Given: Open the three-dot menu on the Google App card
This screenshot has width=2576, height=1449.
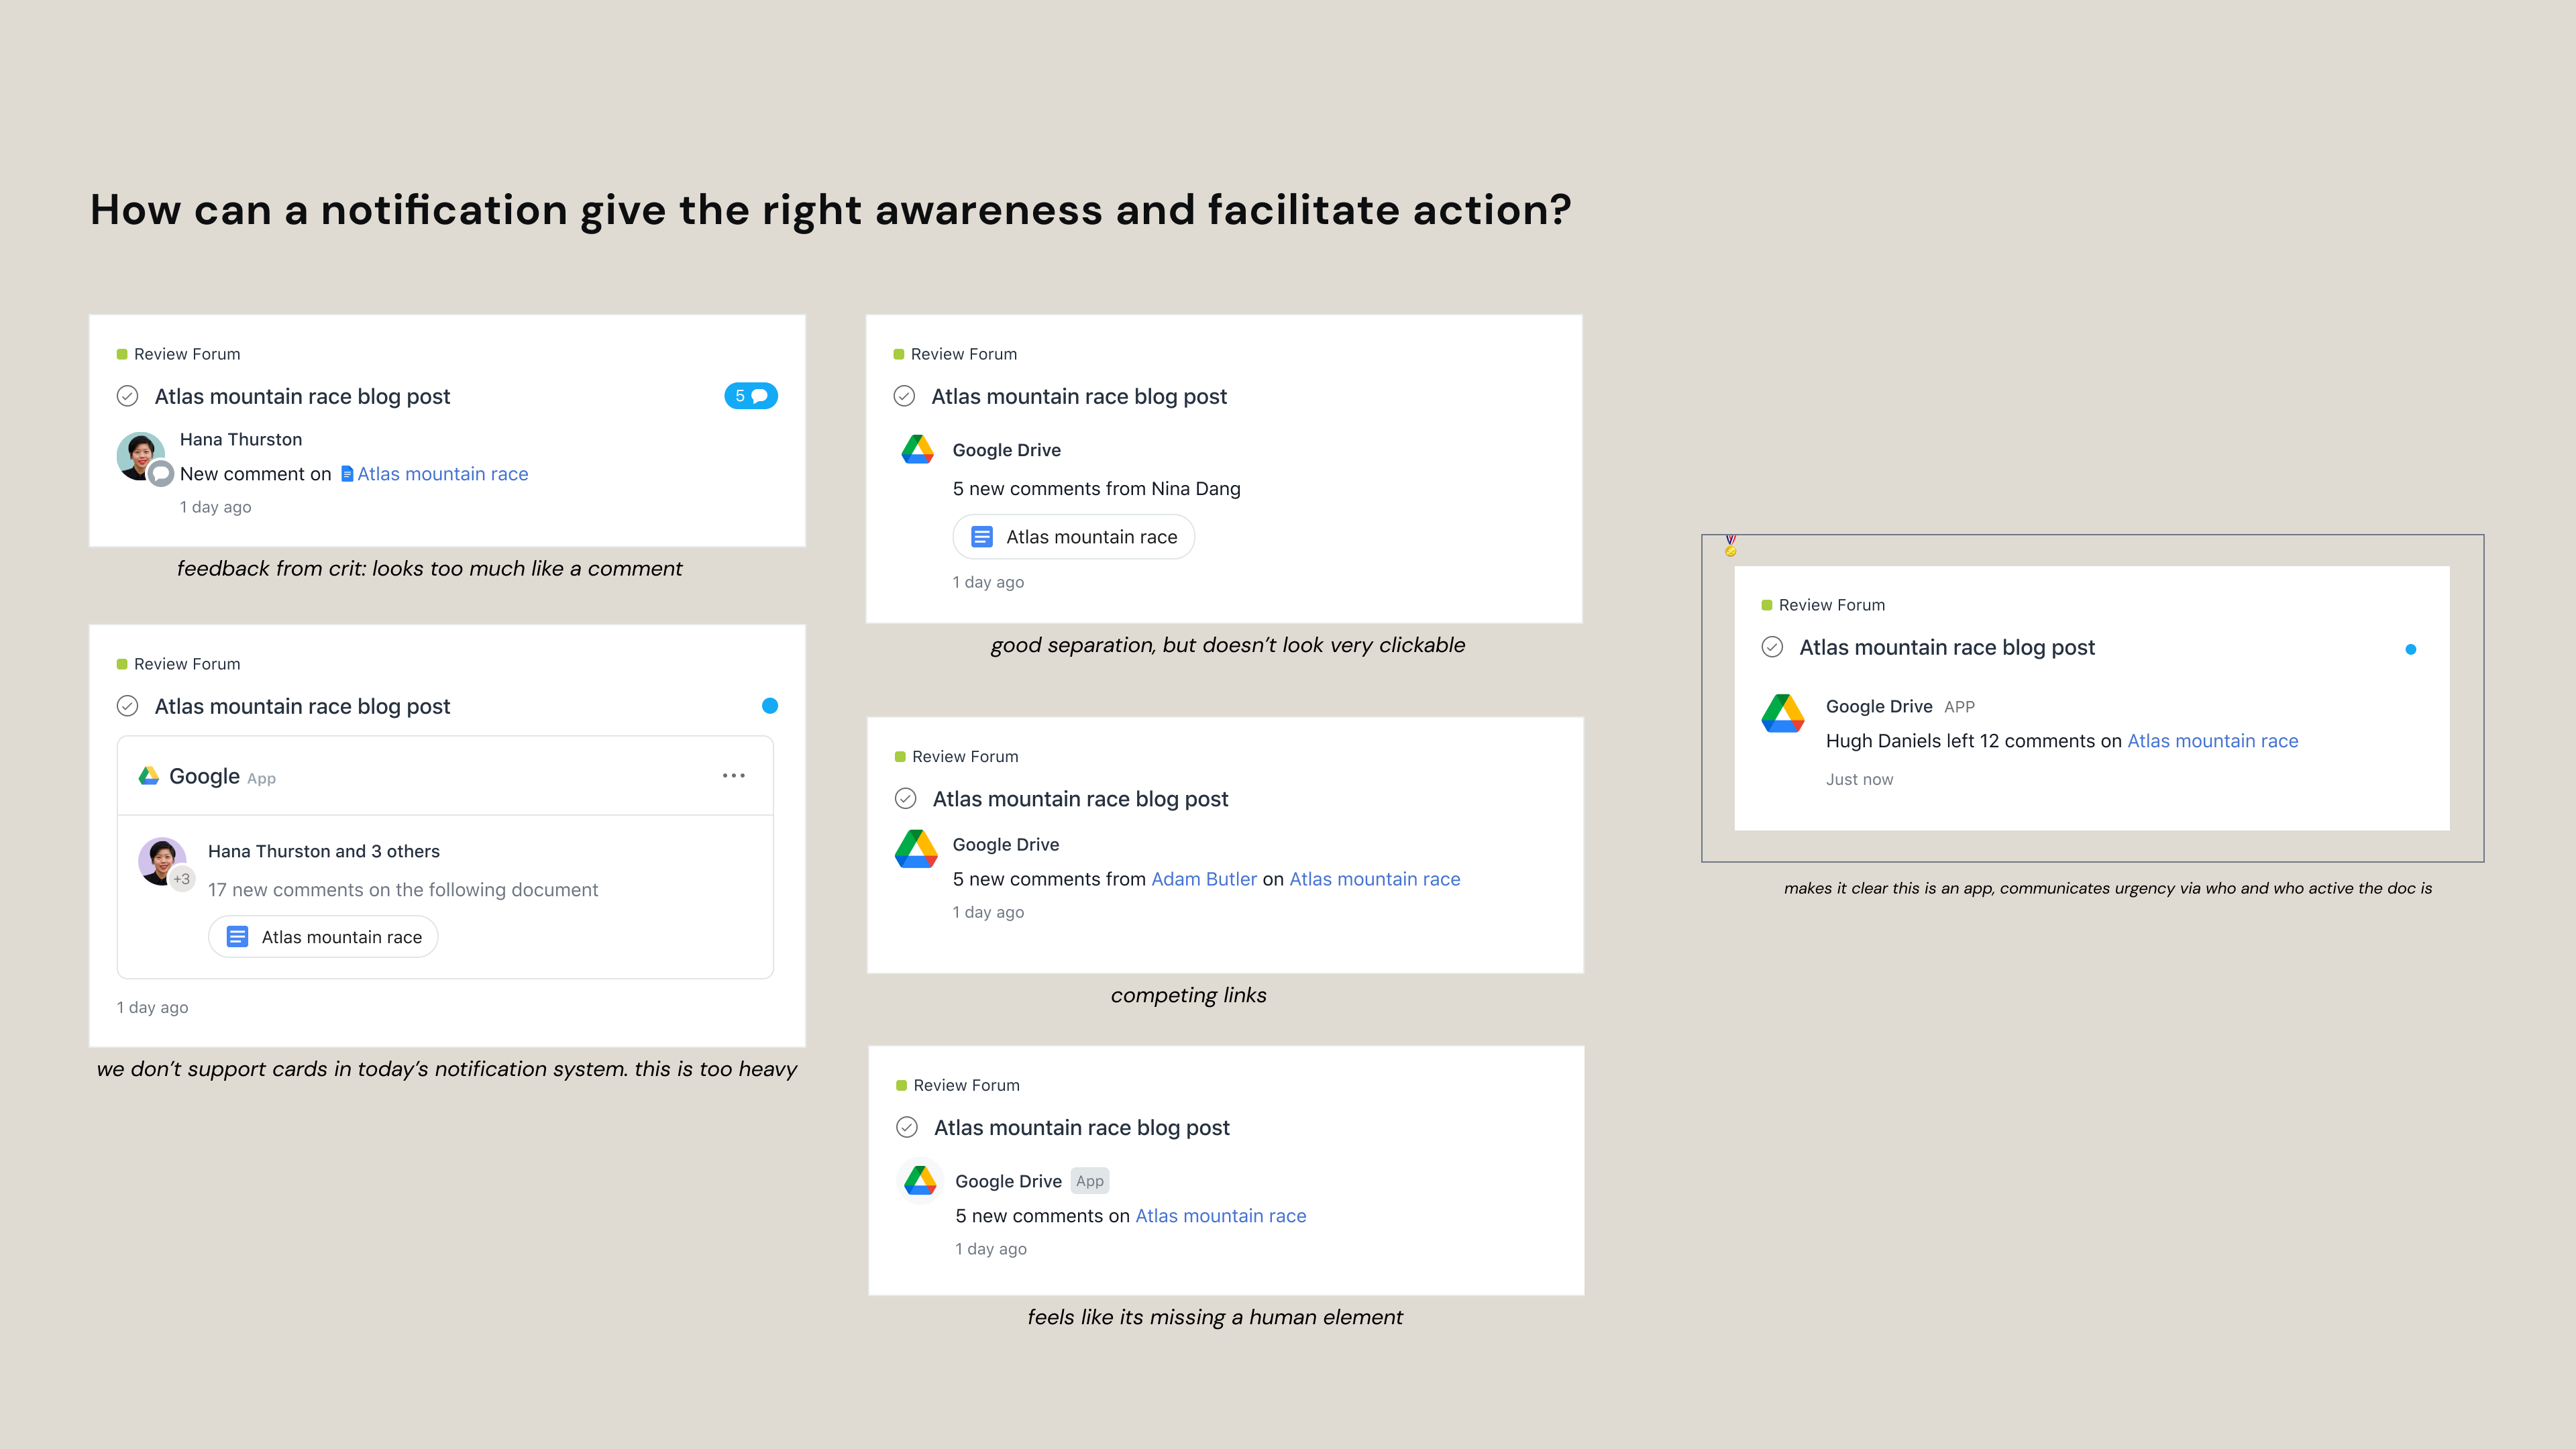Looking at the screenshot, I should 734,776.
